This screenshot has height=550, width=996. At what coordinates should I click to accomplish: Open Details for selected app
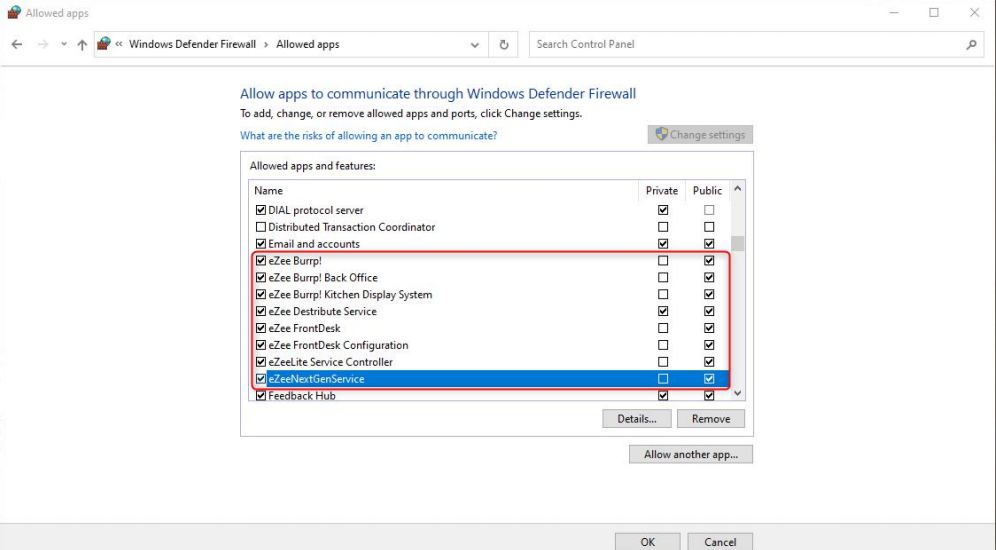point(636,419)
